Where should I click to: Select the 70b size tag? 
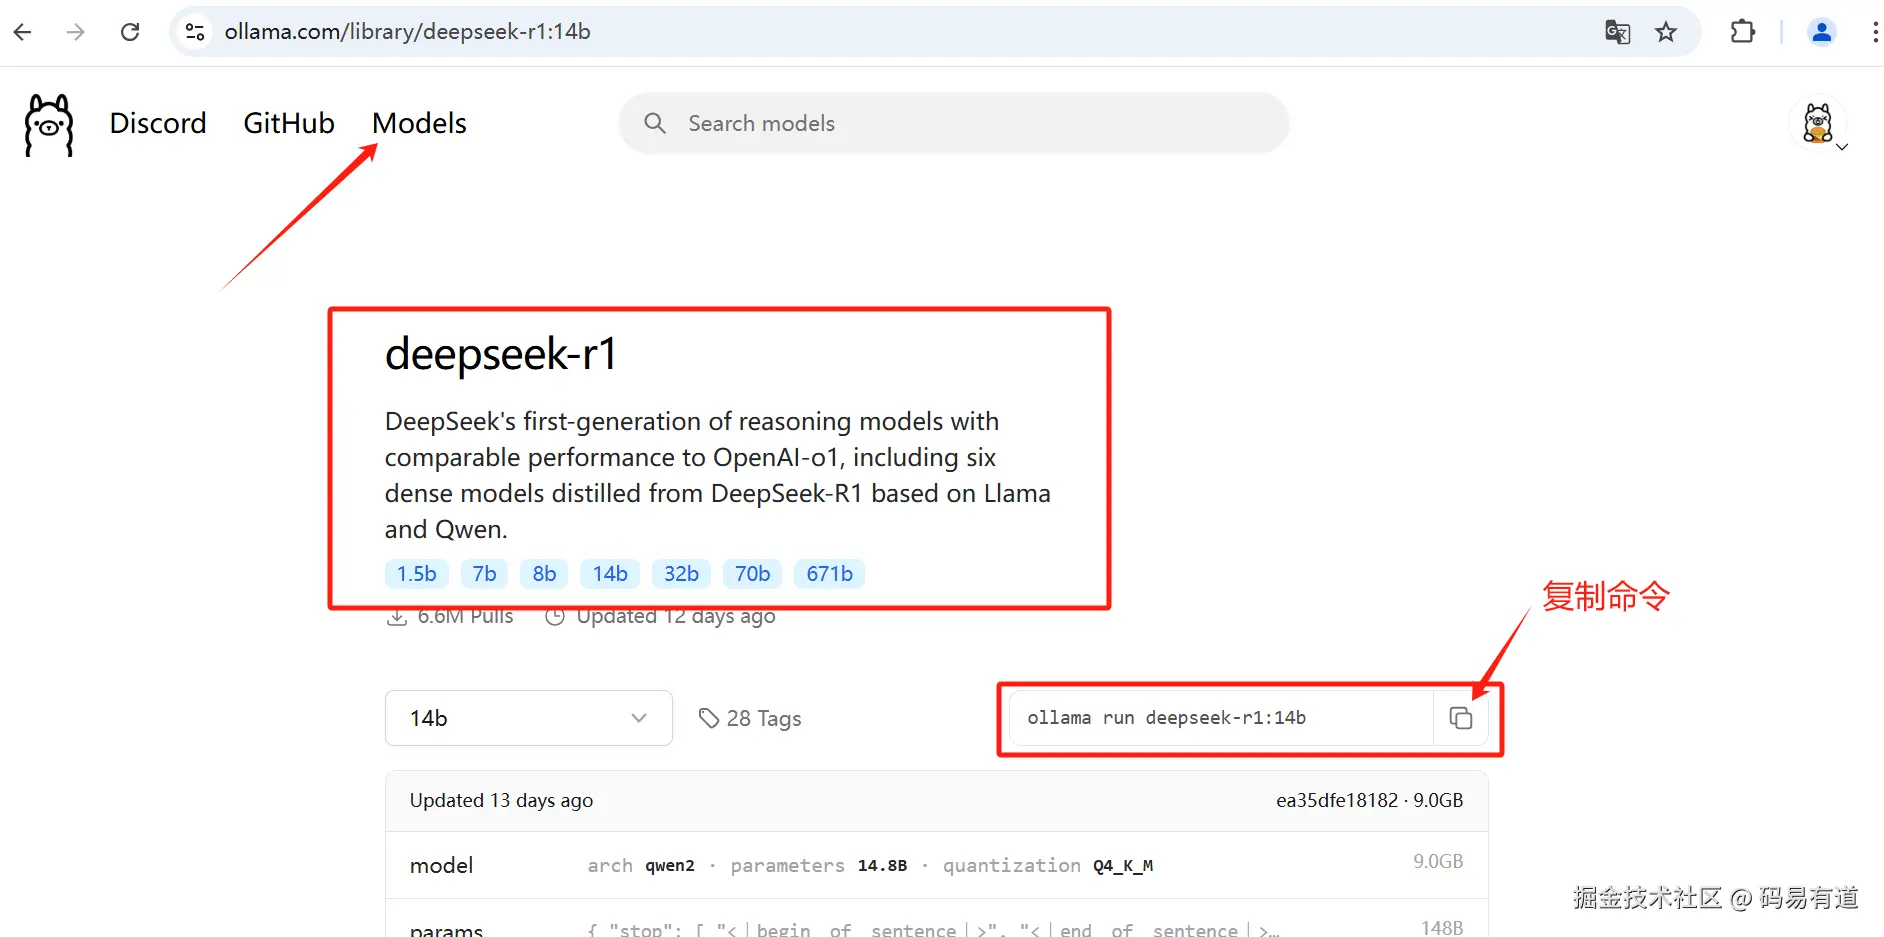[752, 574]
